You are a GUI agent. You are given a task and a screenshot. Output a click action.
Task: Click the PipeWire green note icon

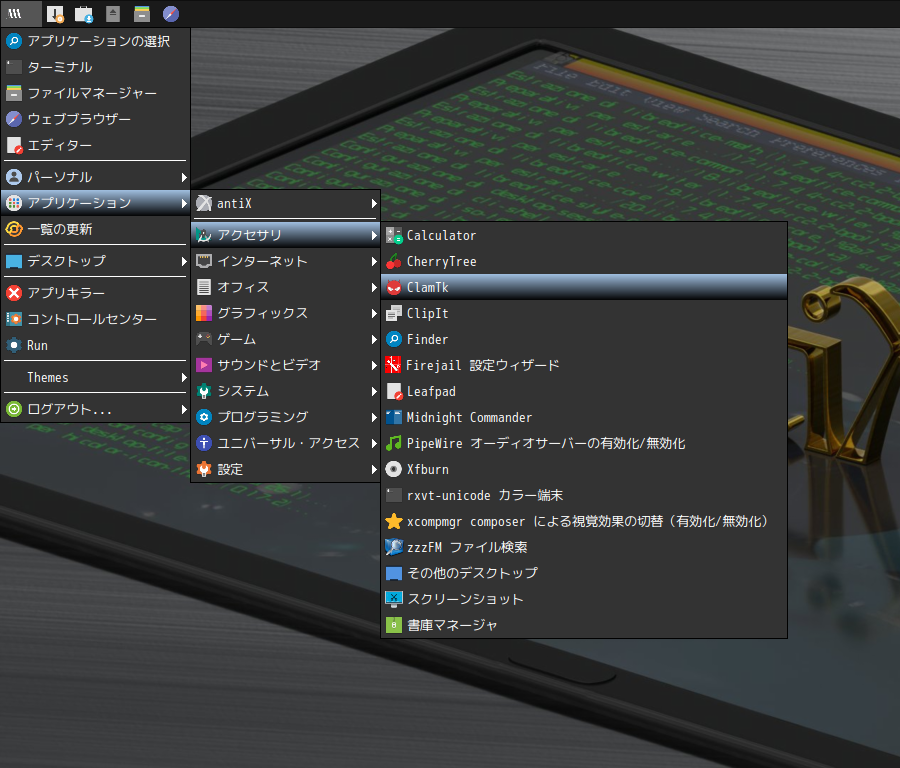394,443
